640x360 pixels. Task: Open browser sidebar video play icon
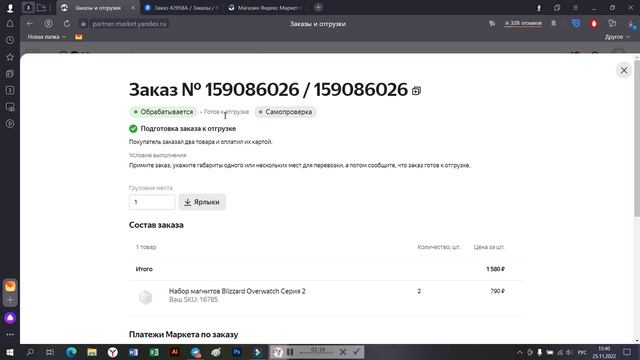click(x=10, y=123)
